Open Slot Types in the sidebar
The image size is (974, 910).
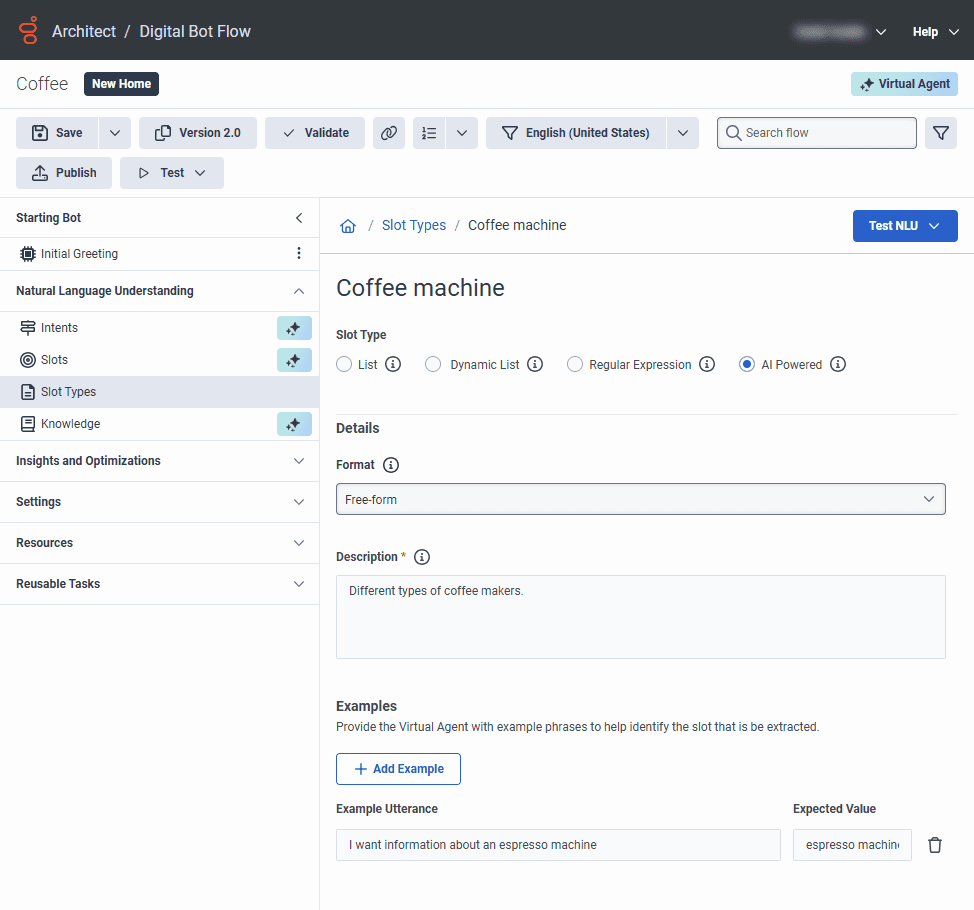click(160, 392)
